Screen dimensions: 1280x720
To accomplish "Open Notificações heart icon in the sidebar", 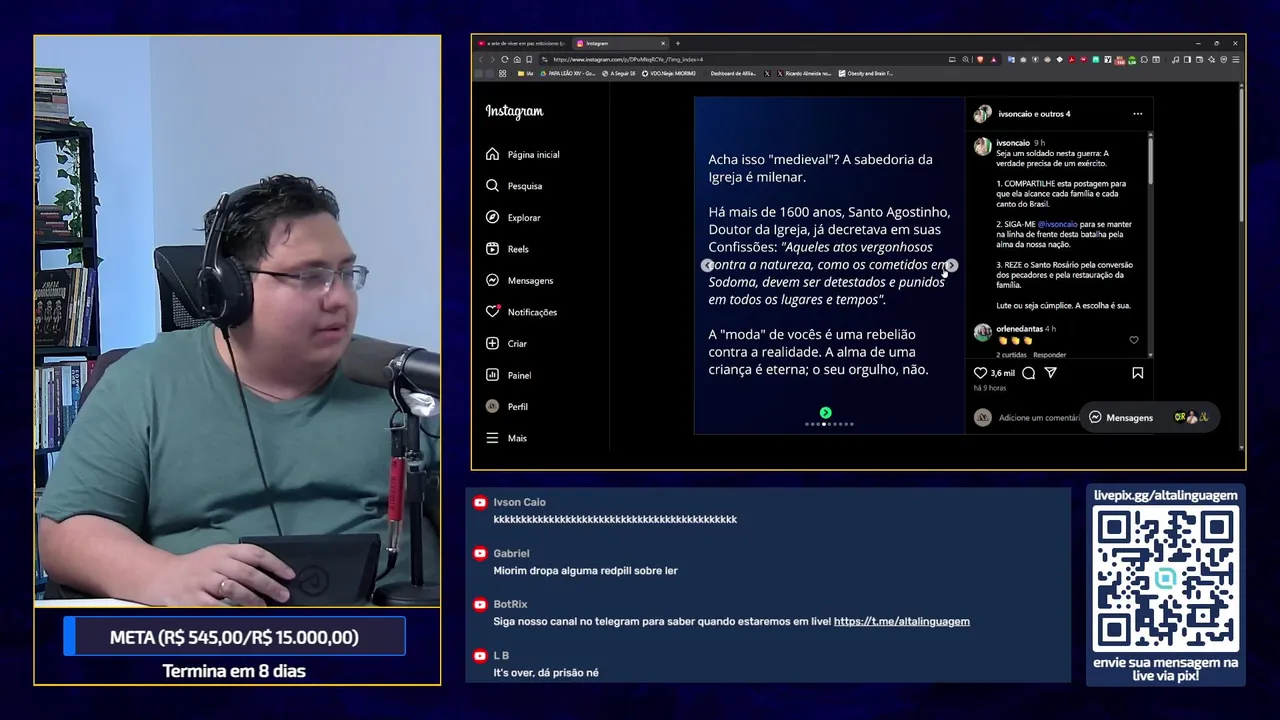I will [492, 311].
